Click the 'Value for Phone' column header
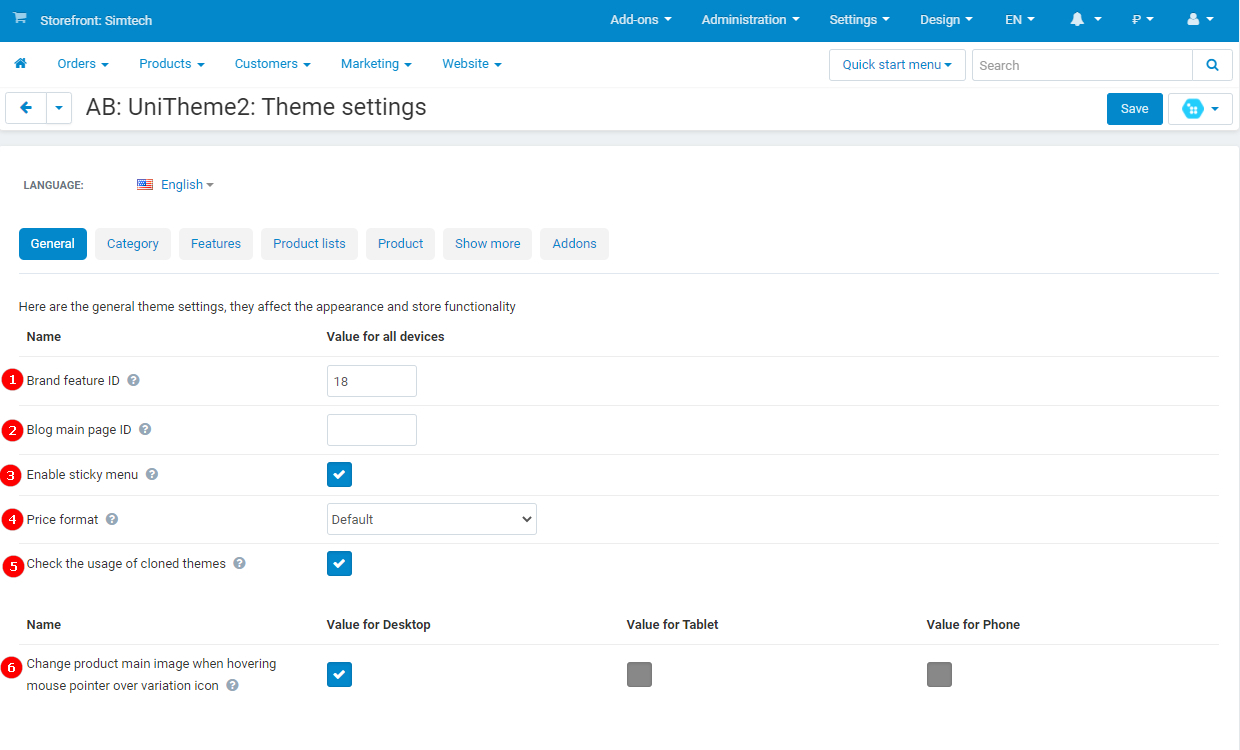Viewport: 1240px width, 750px height. pyautogui.click(x=974, y=625)
